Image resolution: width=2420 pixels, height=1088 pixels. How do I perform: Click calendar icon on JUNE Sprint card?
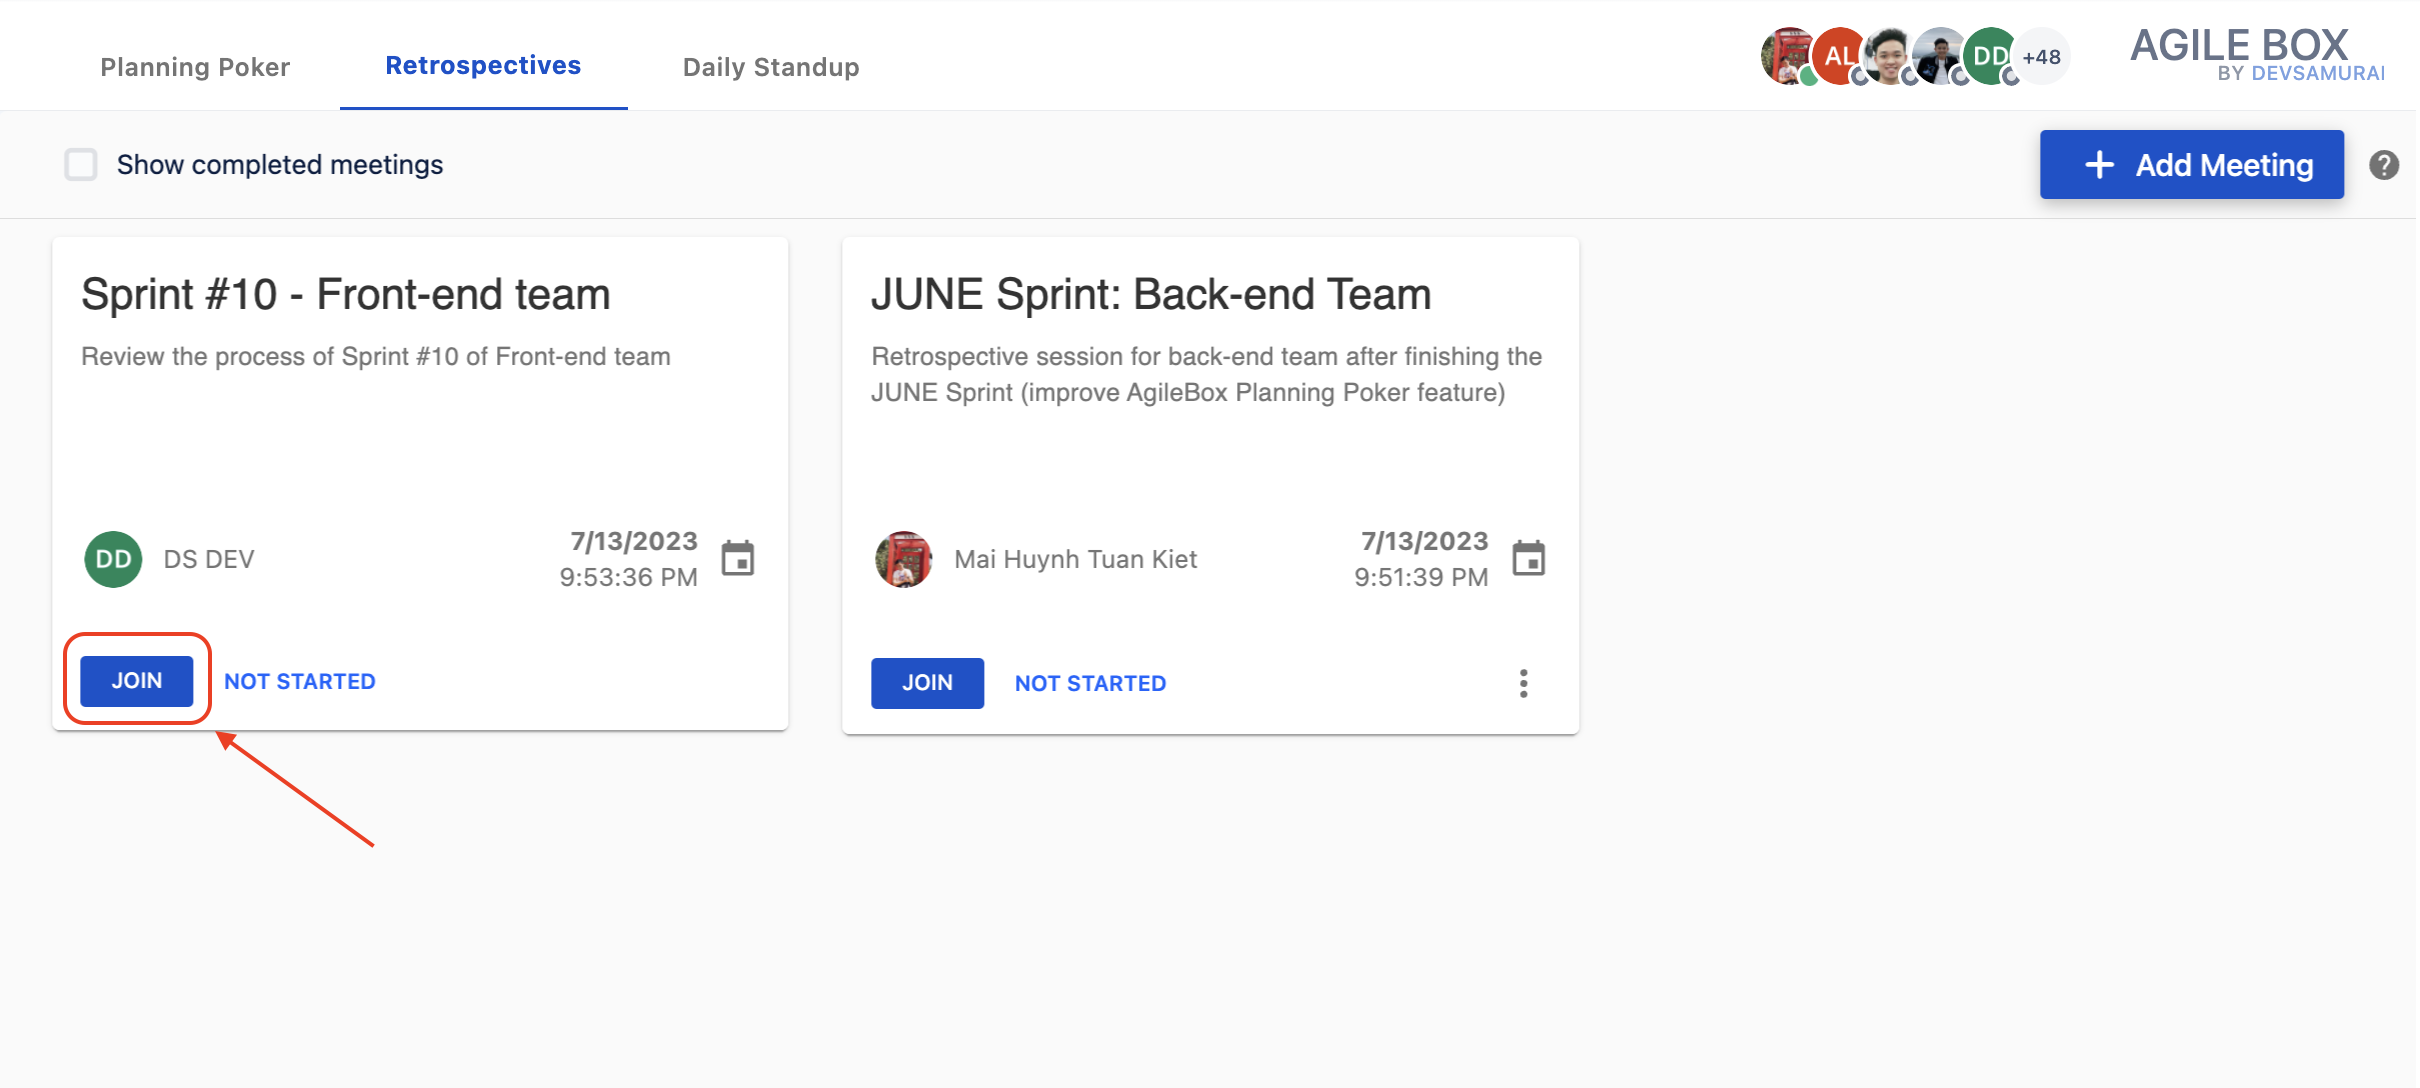coord(1528,558)
